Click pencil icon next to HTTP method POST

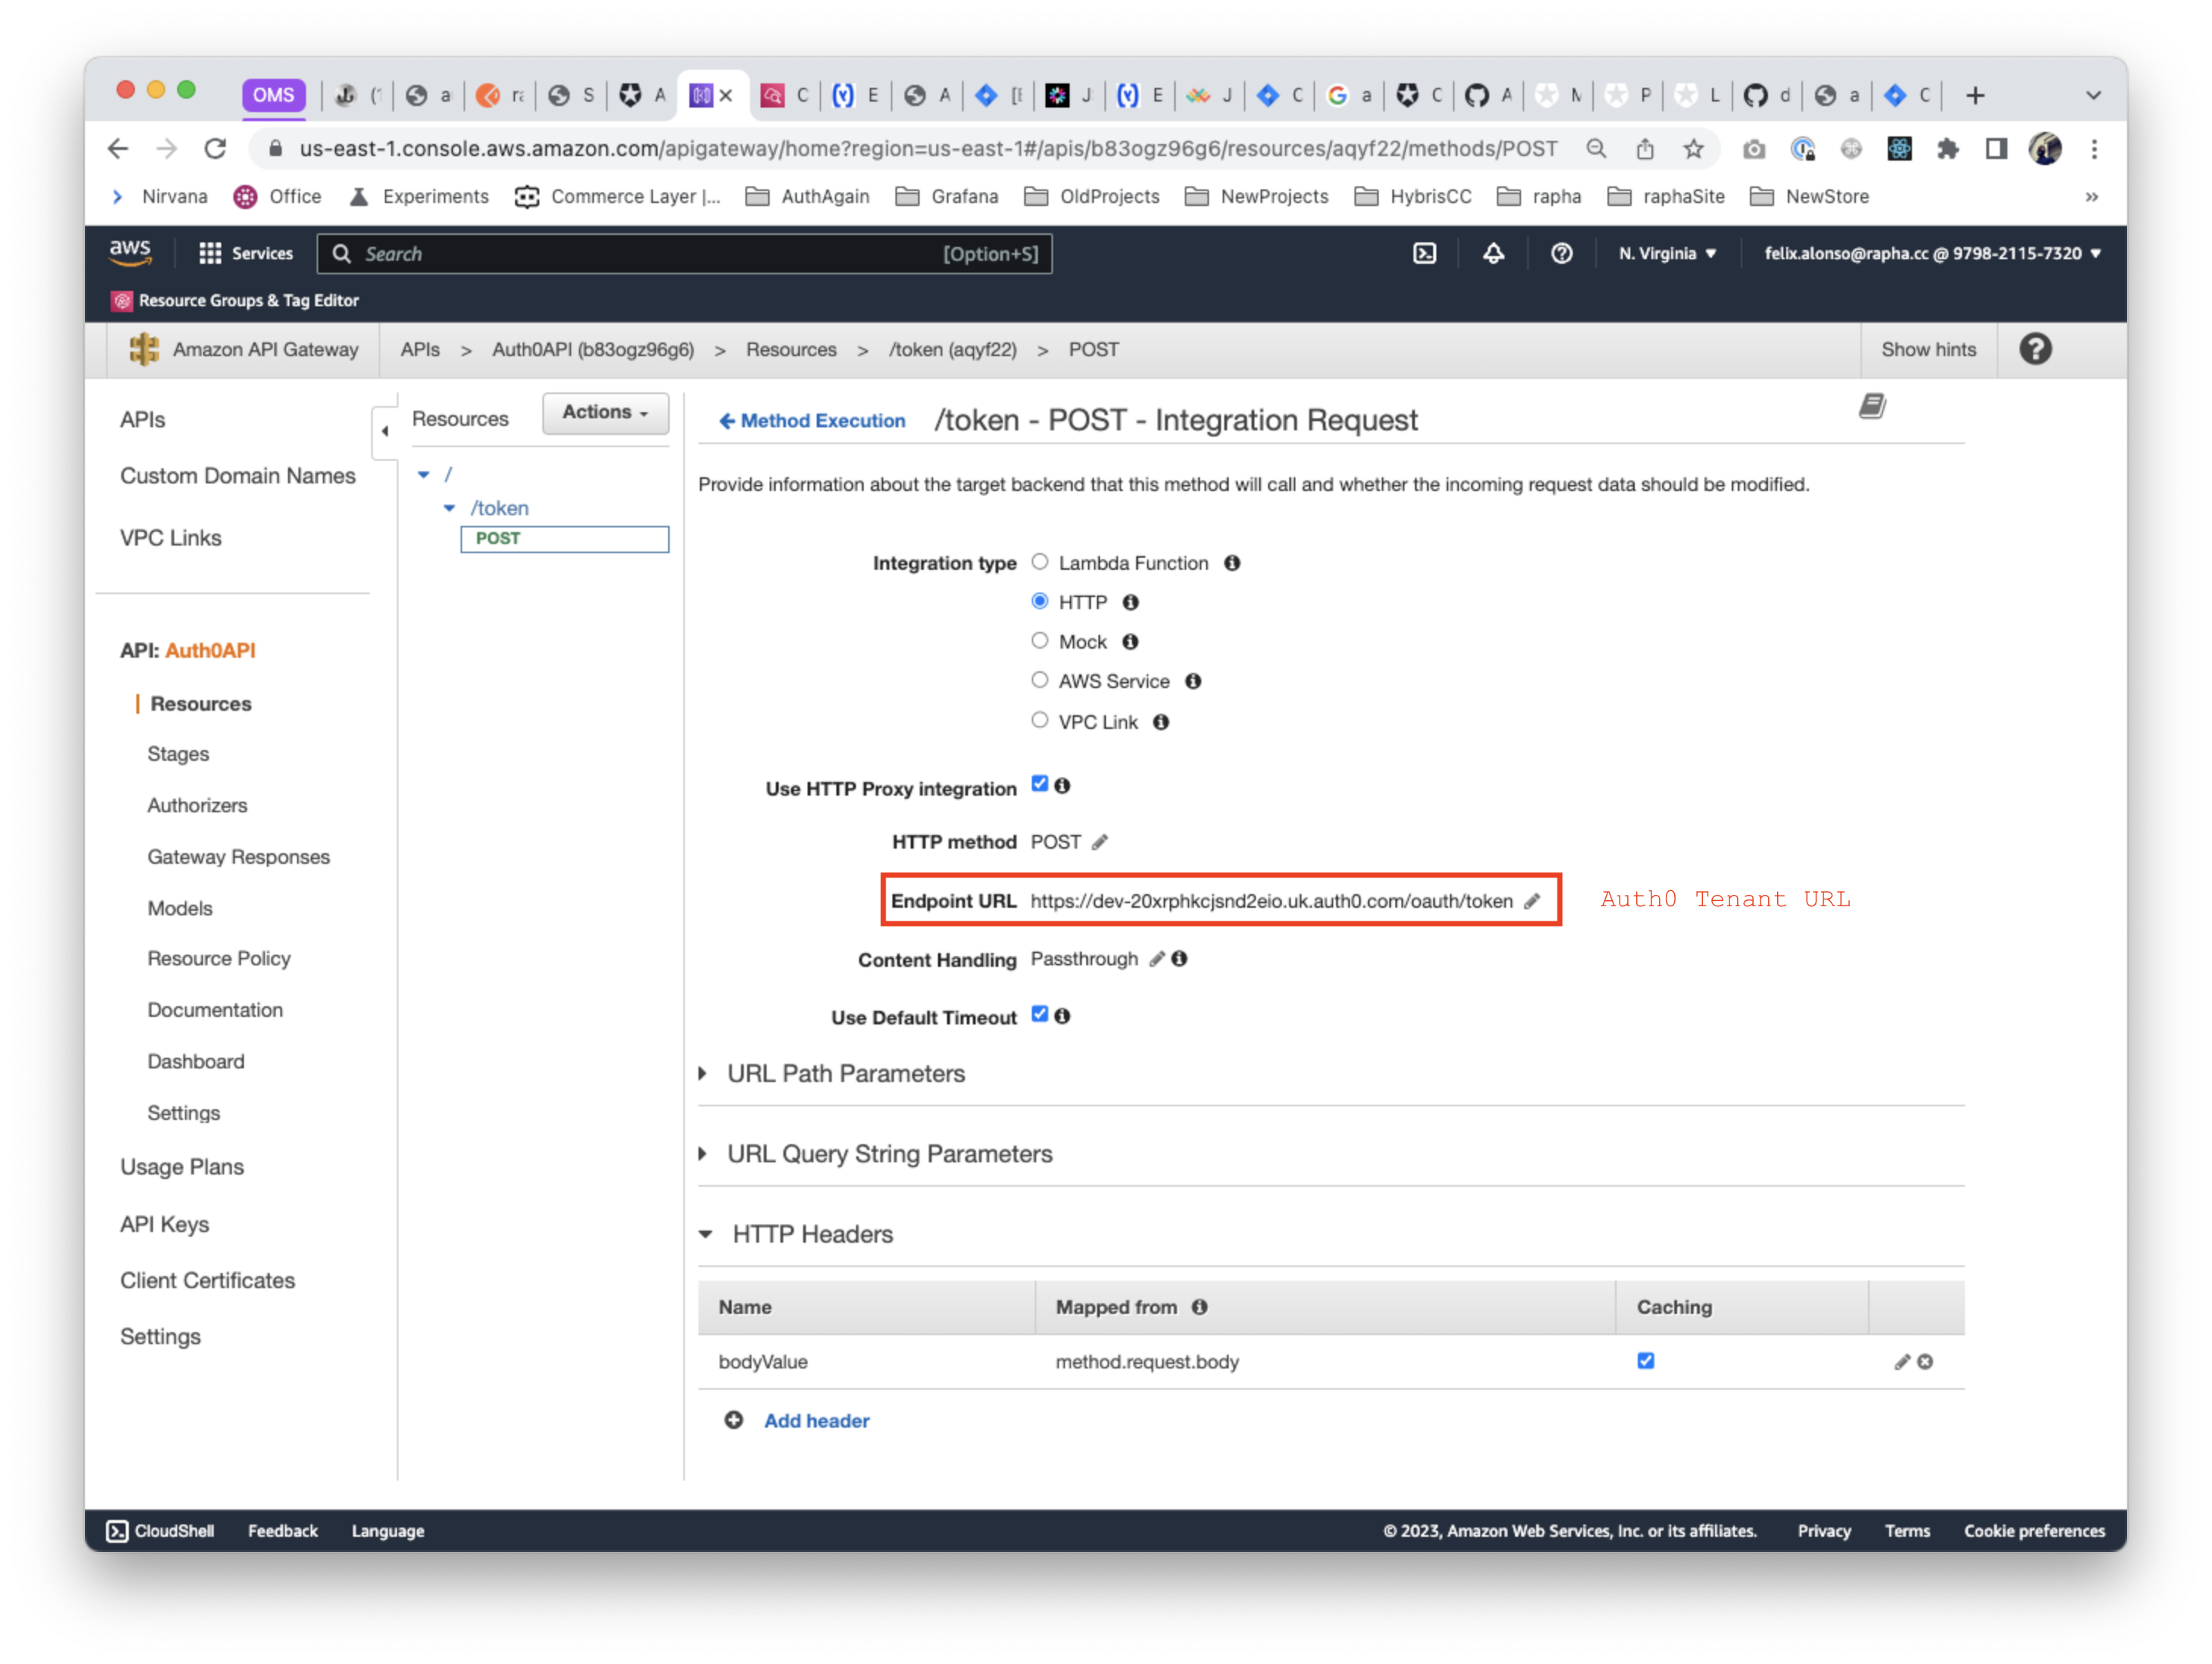tap(1100, 842)
